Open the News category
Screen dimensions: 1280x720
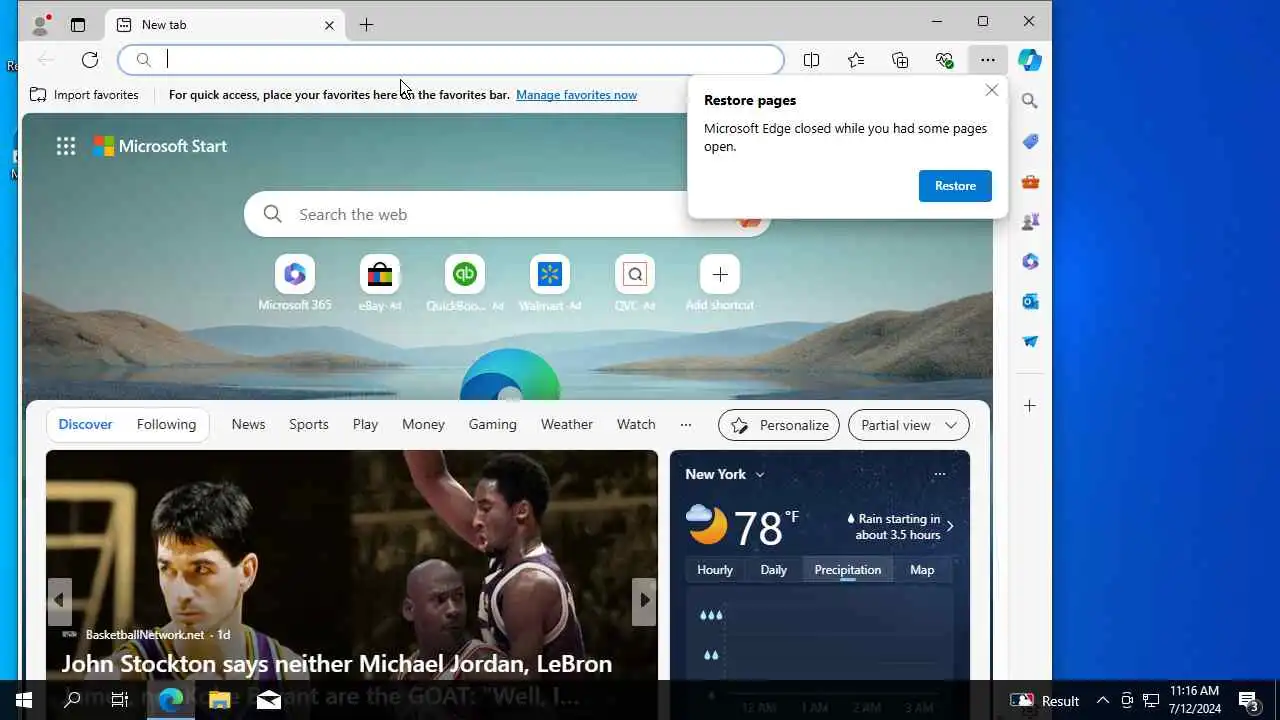[x=248, y=424]
